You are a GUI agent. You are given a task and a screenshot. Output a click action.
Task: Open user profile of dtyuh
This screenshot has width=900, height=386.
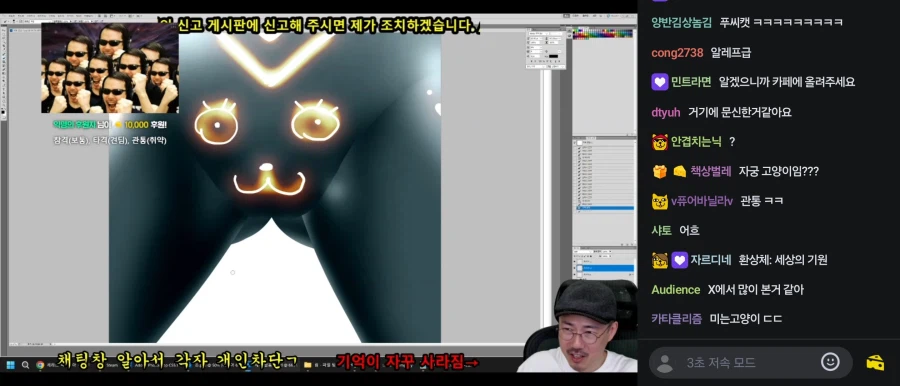coord(665,112)
